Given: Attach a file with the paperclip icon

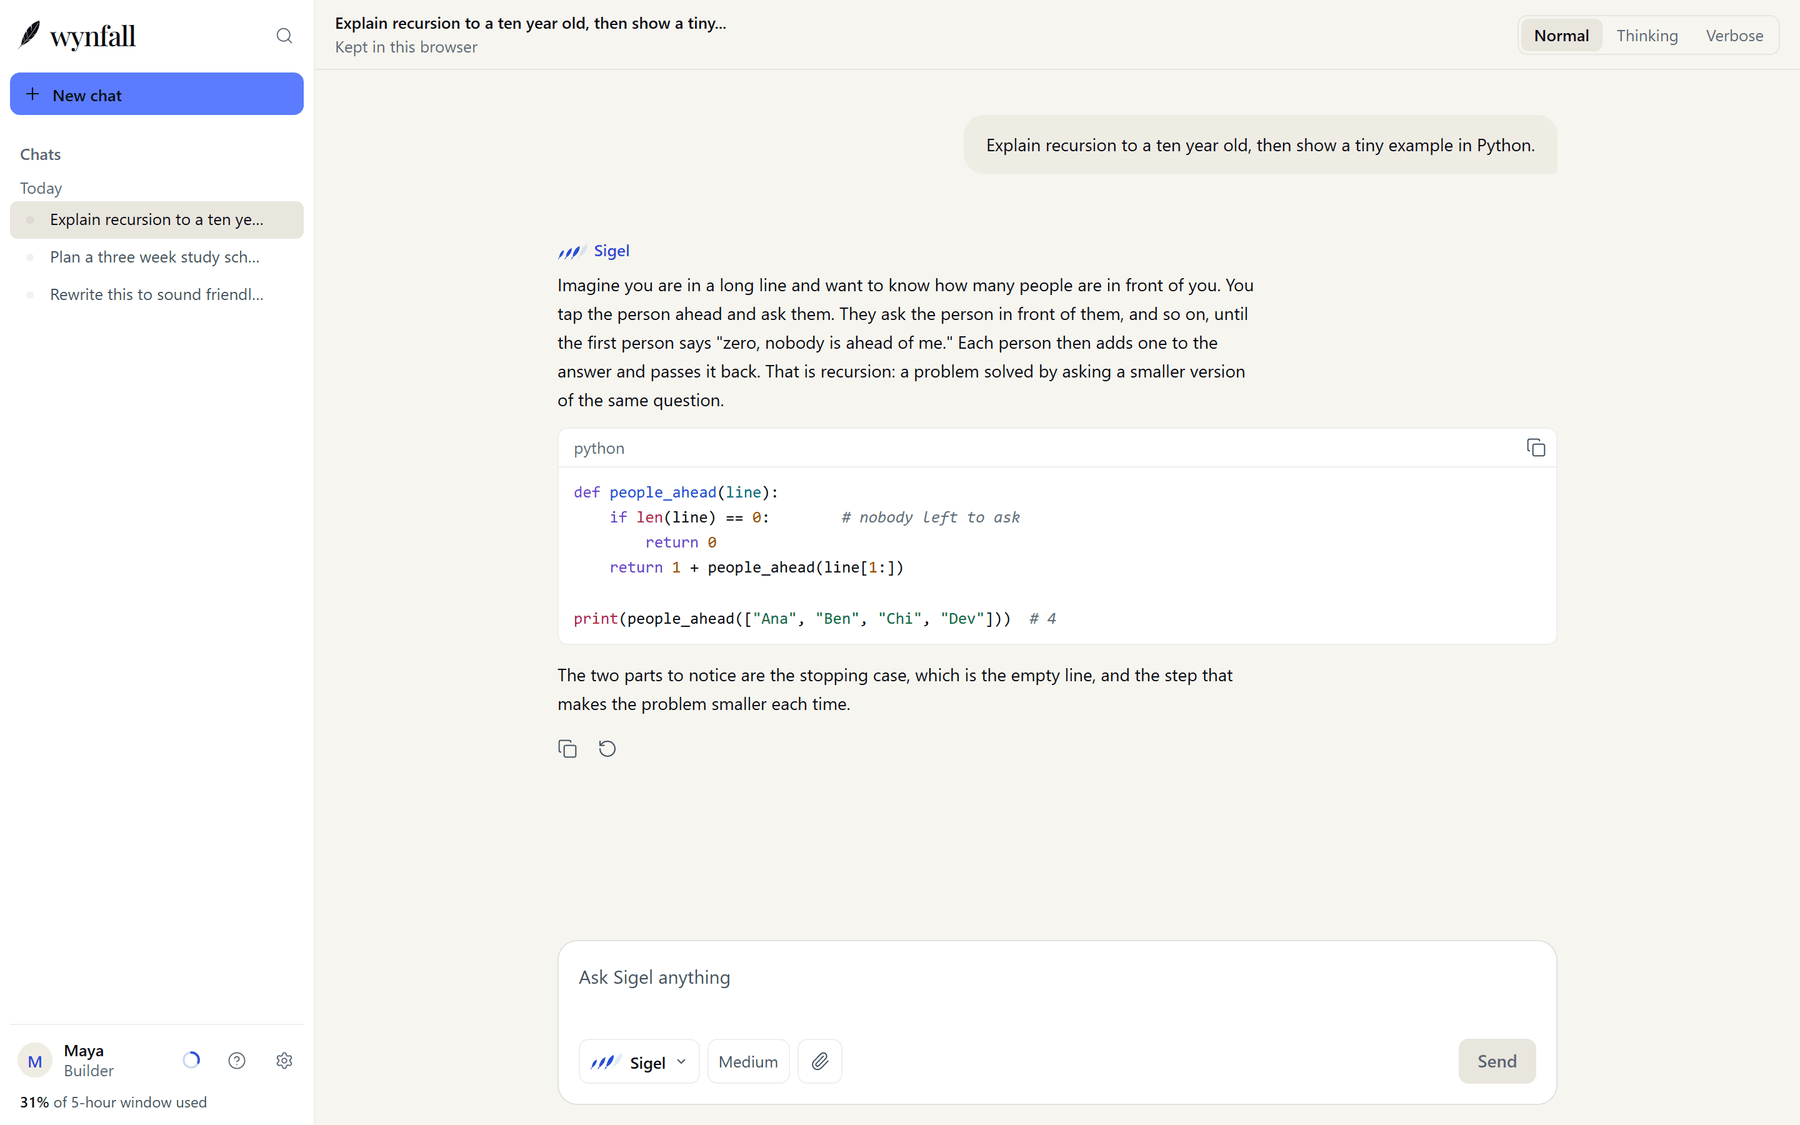Looking at the screenshot, I should click(820, 1061).
